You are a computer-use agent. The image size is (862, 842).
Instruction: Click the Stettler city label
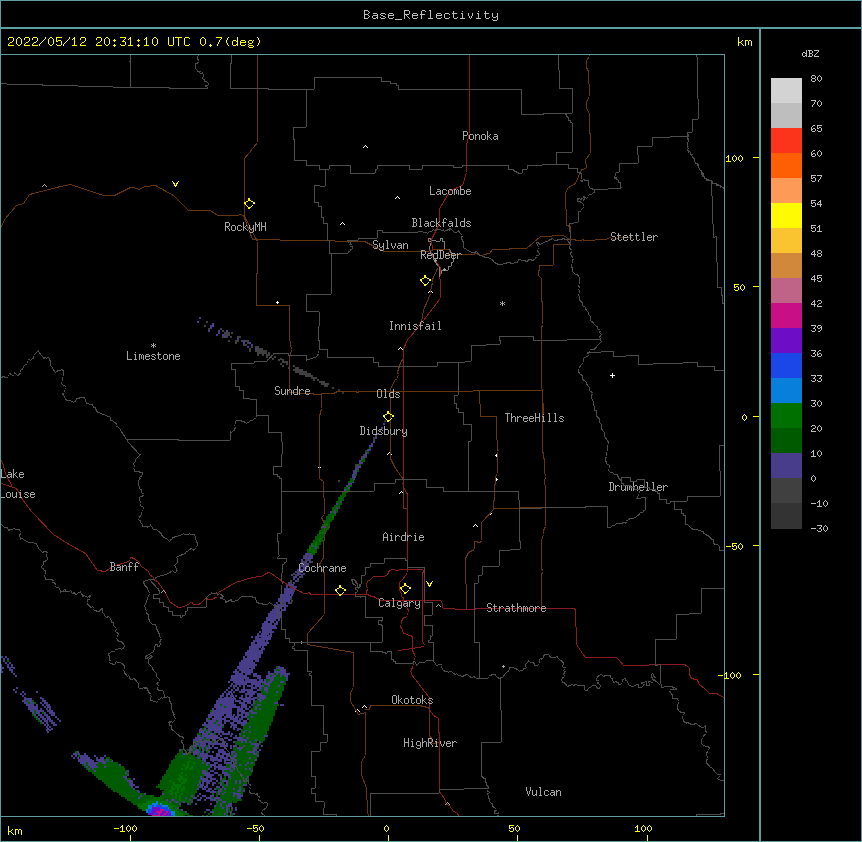pos(634,237)
